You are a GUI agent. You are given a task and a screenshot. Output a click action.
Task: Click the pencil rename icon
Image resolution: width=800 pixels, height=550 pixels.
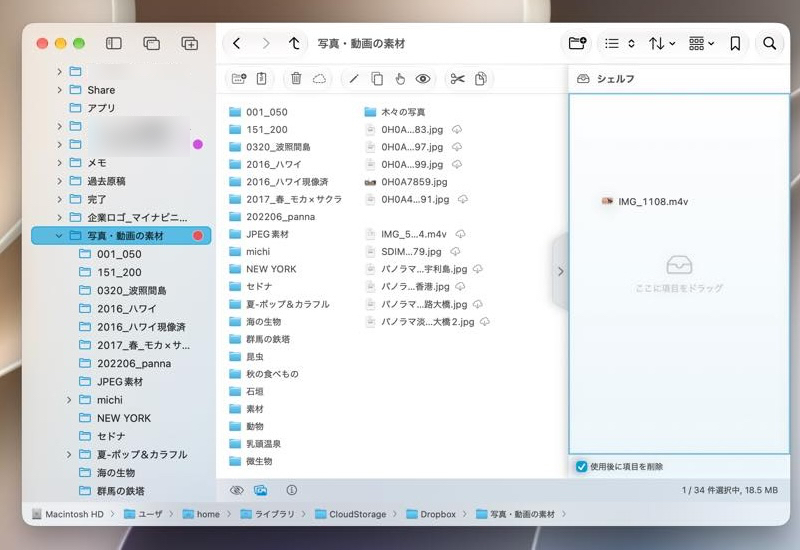(x=354, y=79)
